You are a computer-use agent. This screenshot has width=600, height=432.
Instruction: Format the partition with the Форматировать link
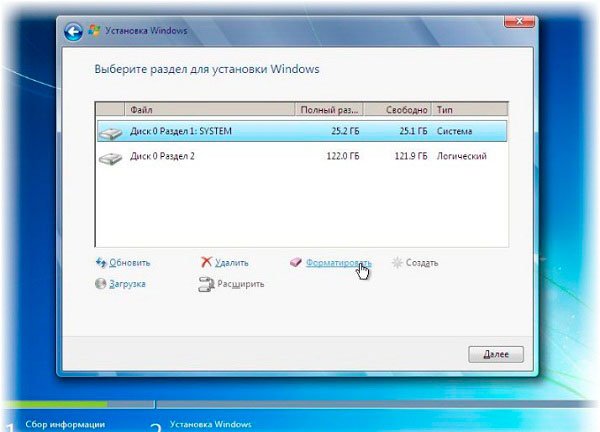click(339, 263)
